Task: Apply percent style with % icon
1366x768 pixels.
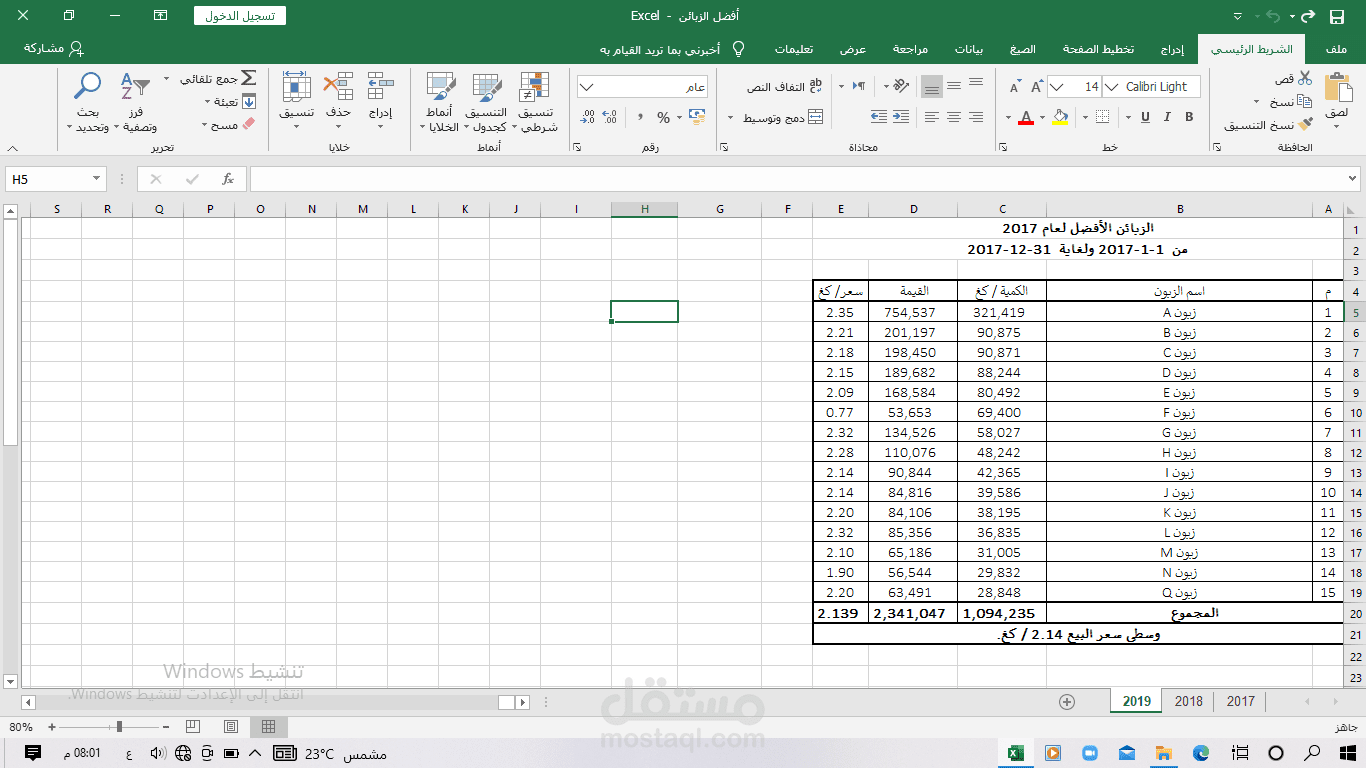Action: pyautogui.click(x=663, y=118)
